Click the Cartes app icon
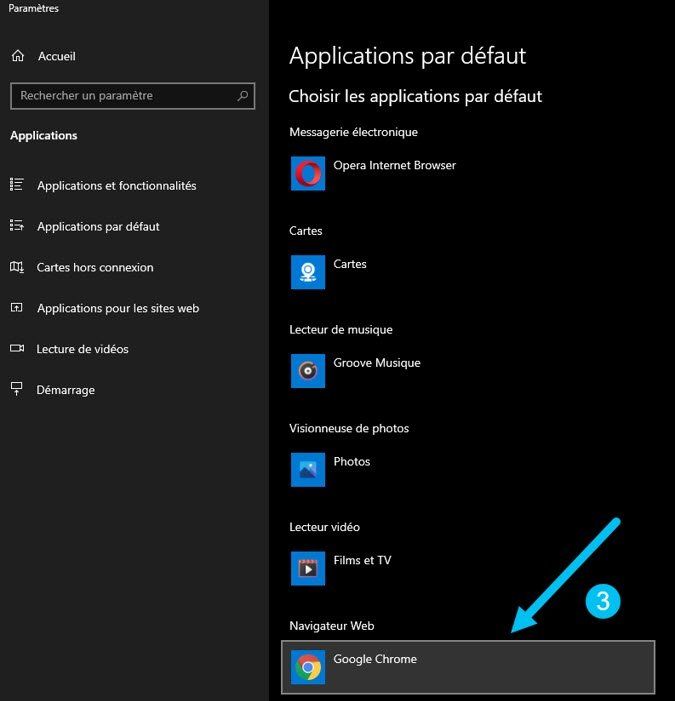Viewport: 675px width, 701px height. tap(308, 272)
